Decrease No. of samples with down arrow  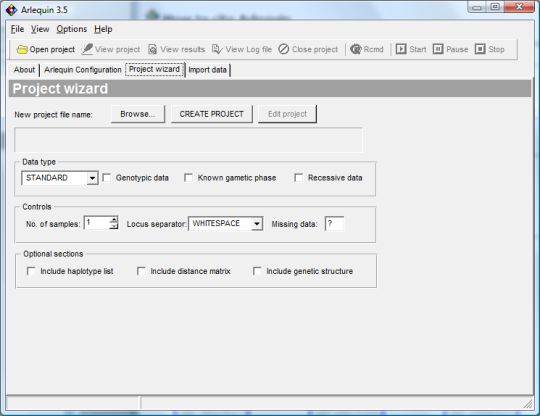tap(114, 226)
